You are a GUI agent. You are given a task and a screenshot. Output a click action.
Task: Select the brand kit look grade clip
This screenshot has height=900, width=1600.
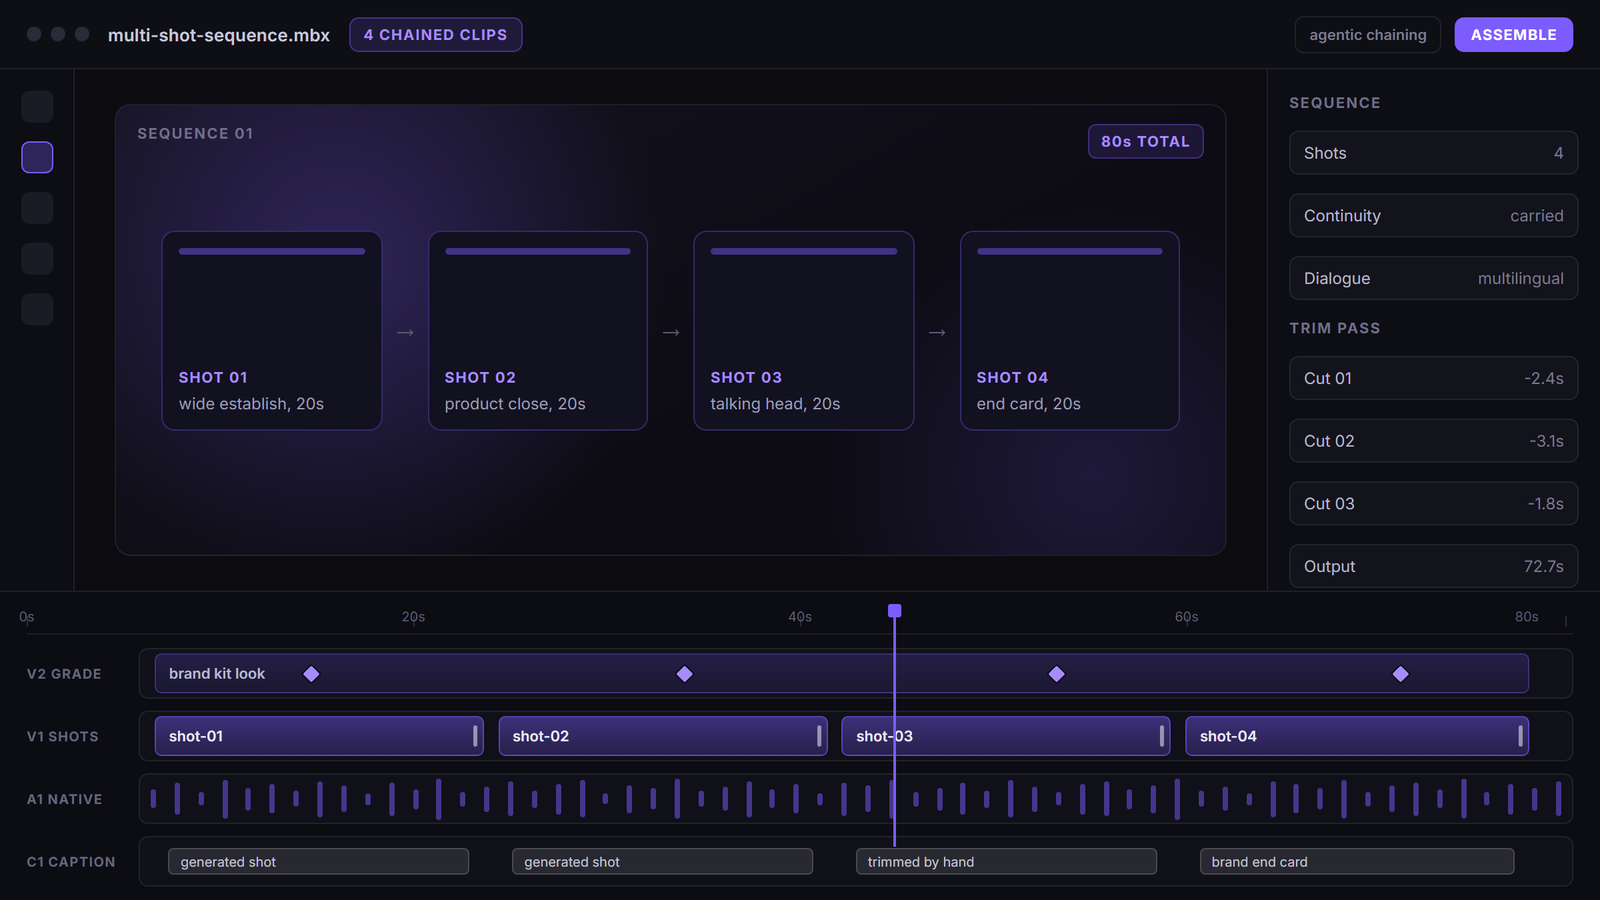pos(841,674)
